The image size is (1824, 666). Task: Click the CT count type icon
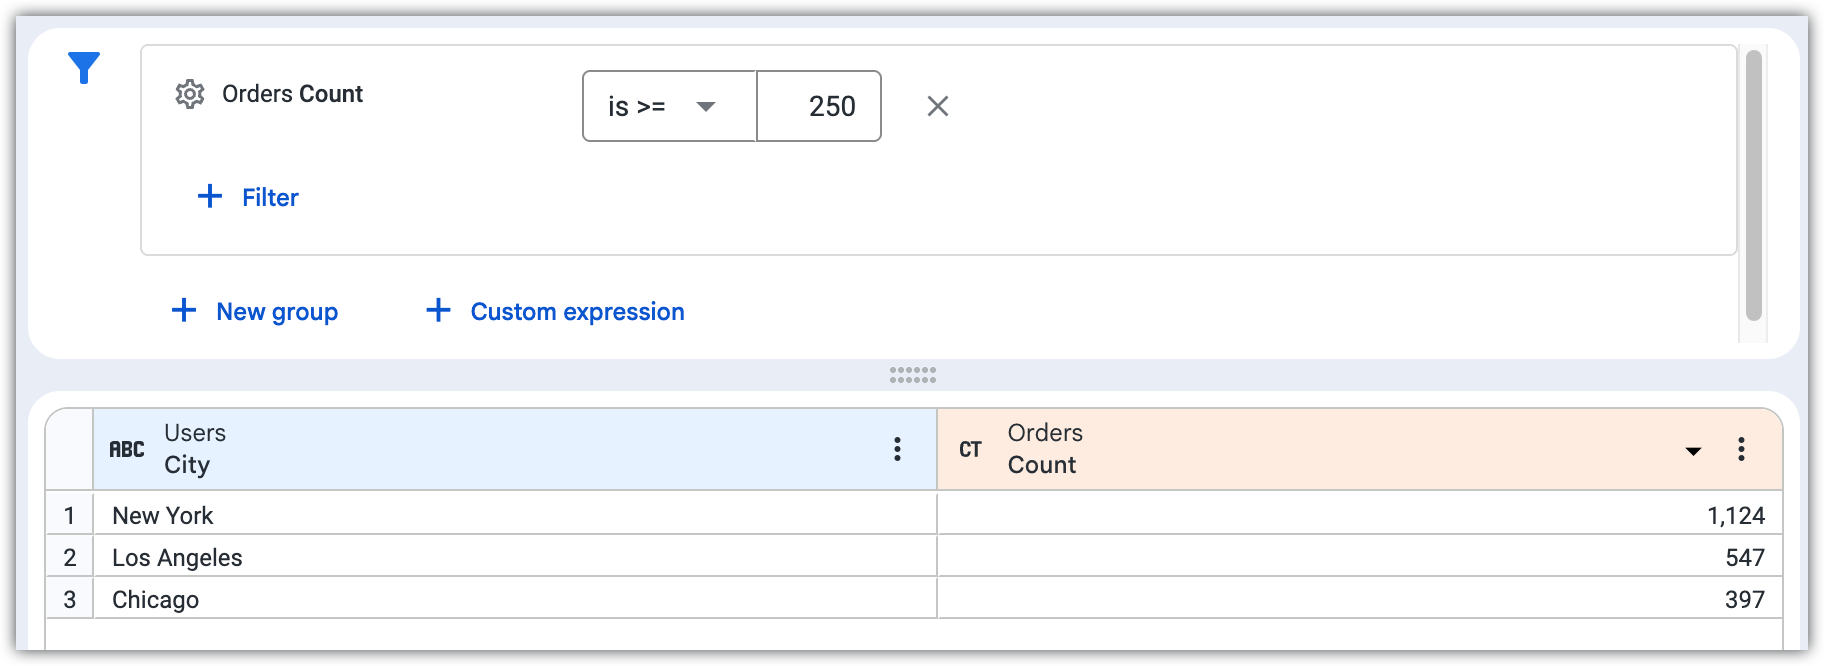[970, 450]
